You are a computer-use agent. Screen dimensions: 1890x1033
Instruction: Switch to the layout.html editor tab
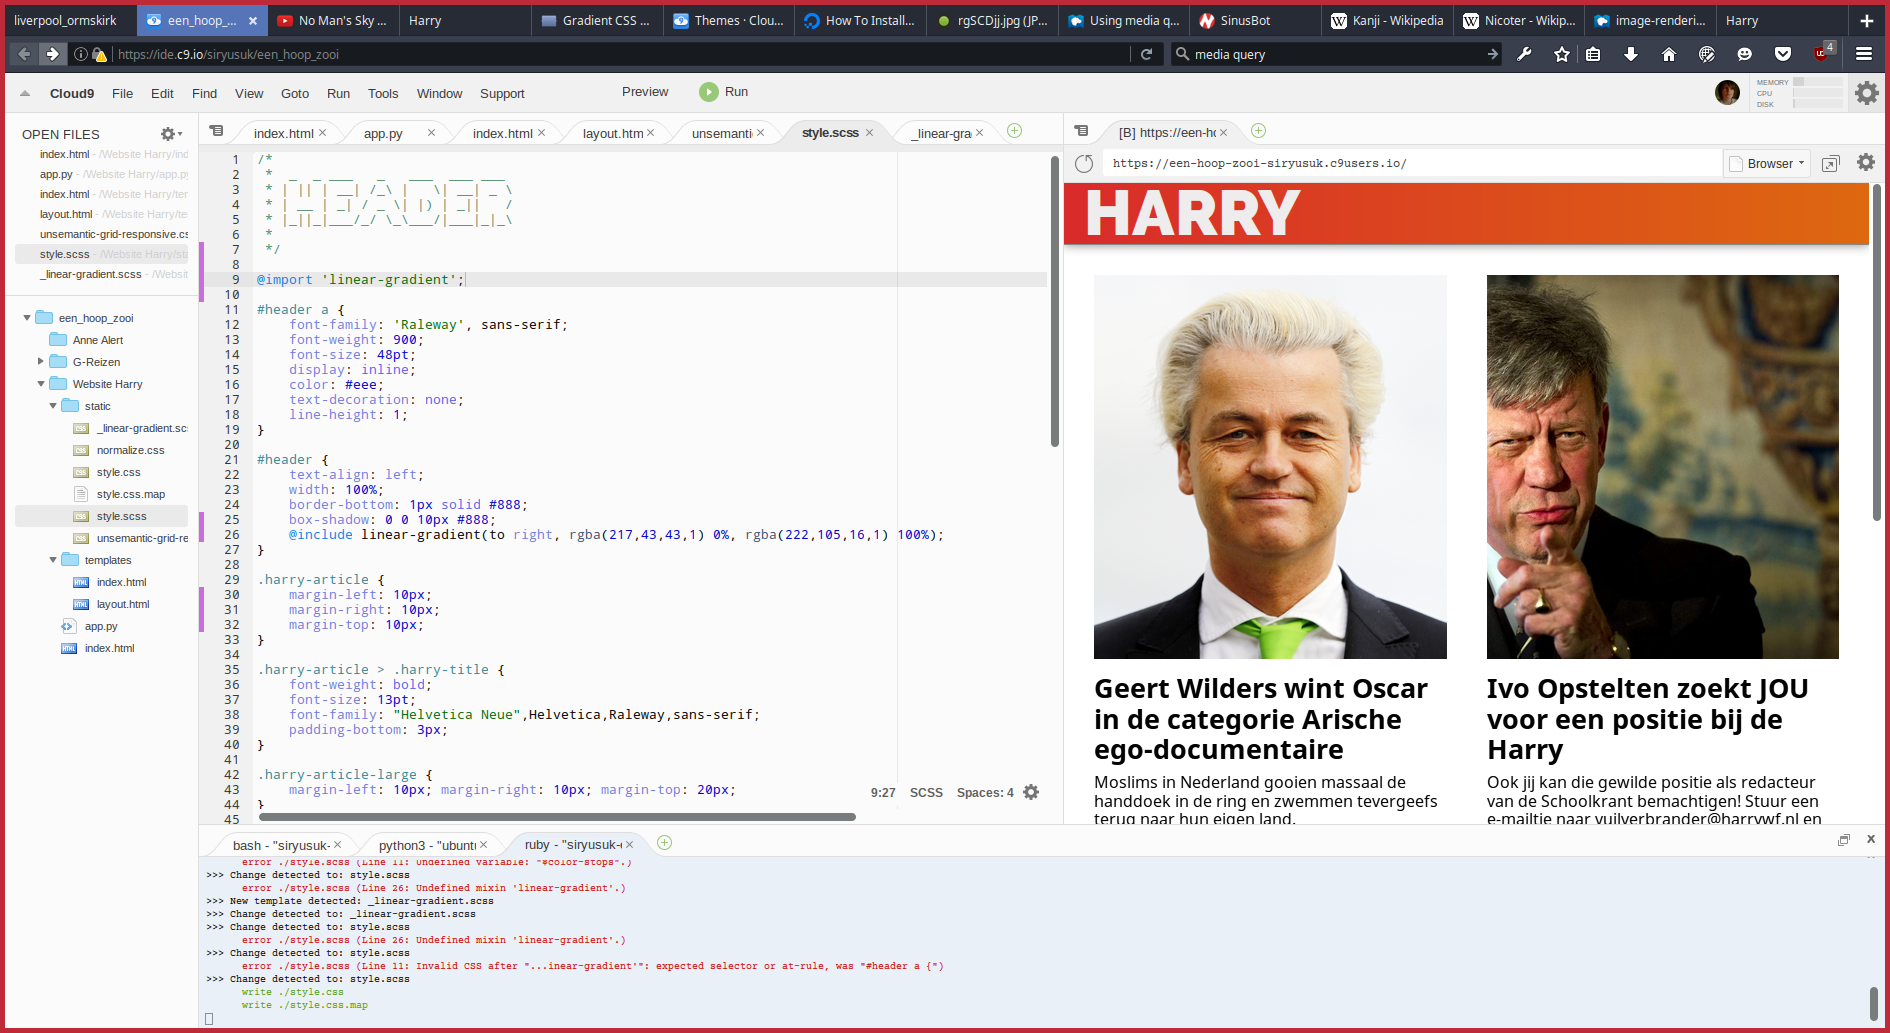[612, 133]
